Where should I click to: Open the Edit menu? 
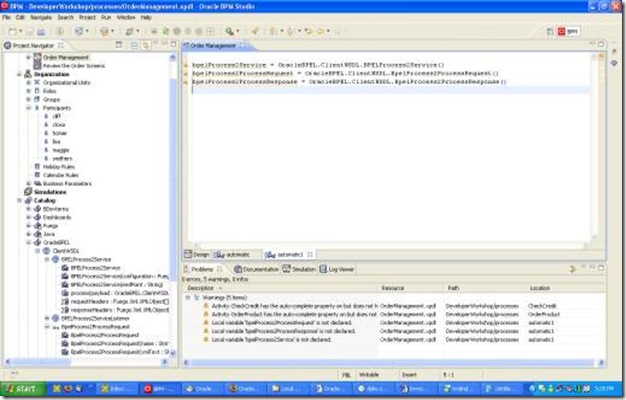[20, 17]
